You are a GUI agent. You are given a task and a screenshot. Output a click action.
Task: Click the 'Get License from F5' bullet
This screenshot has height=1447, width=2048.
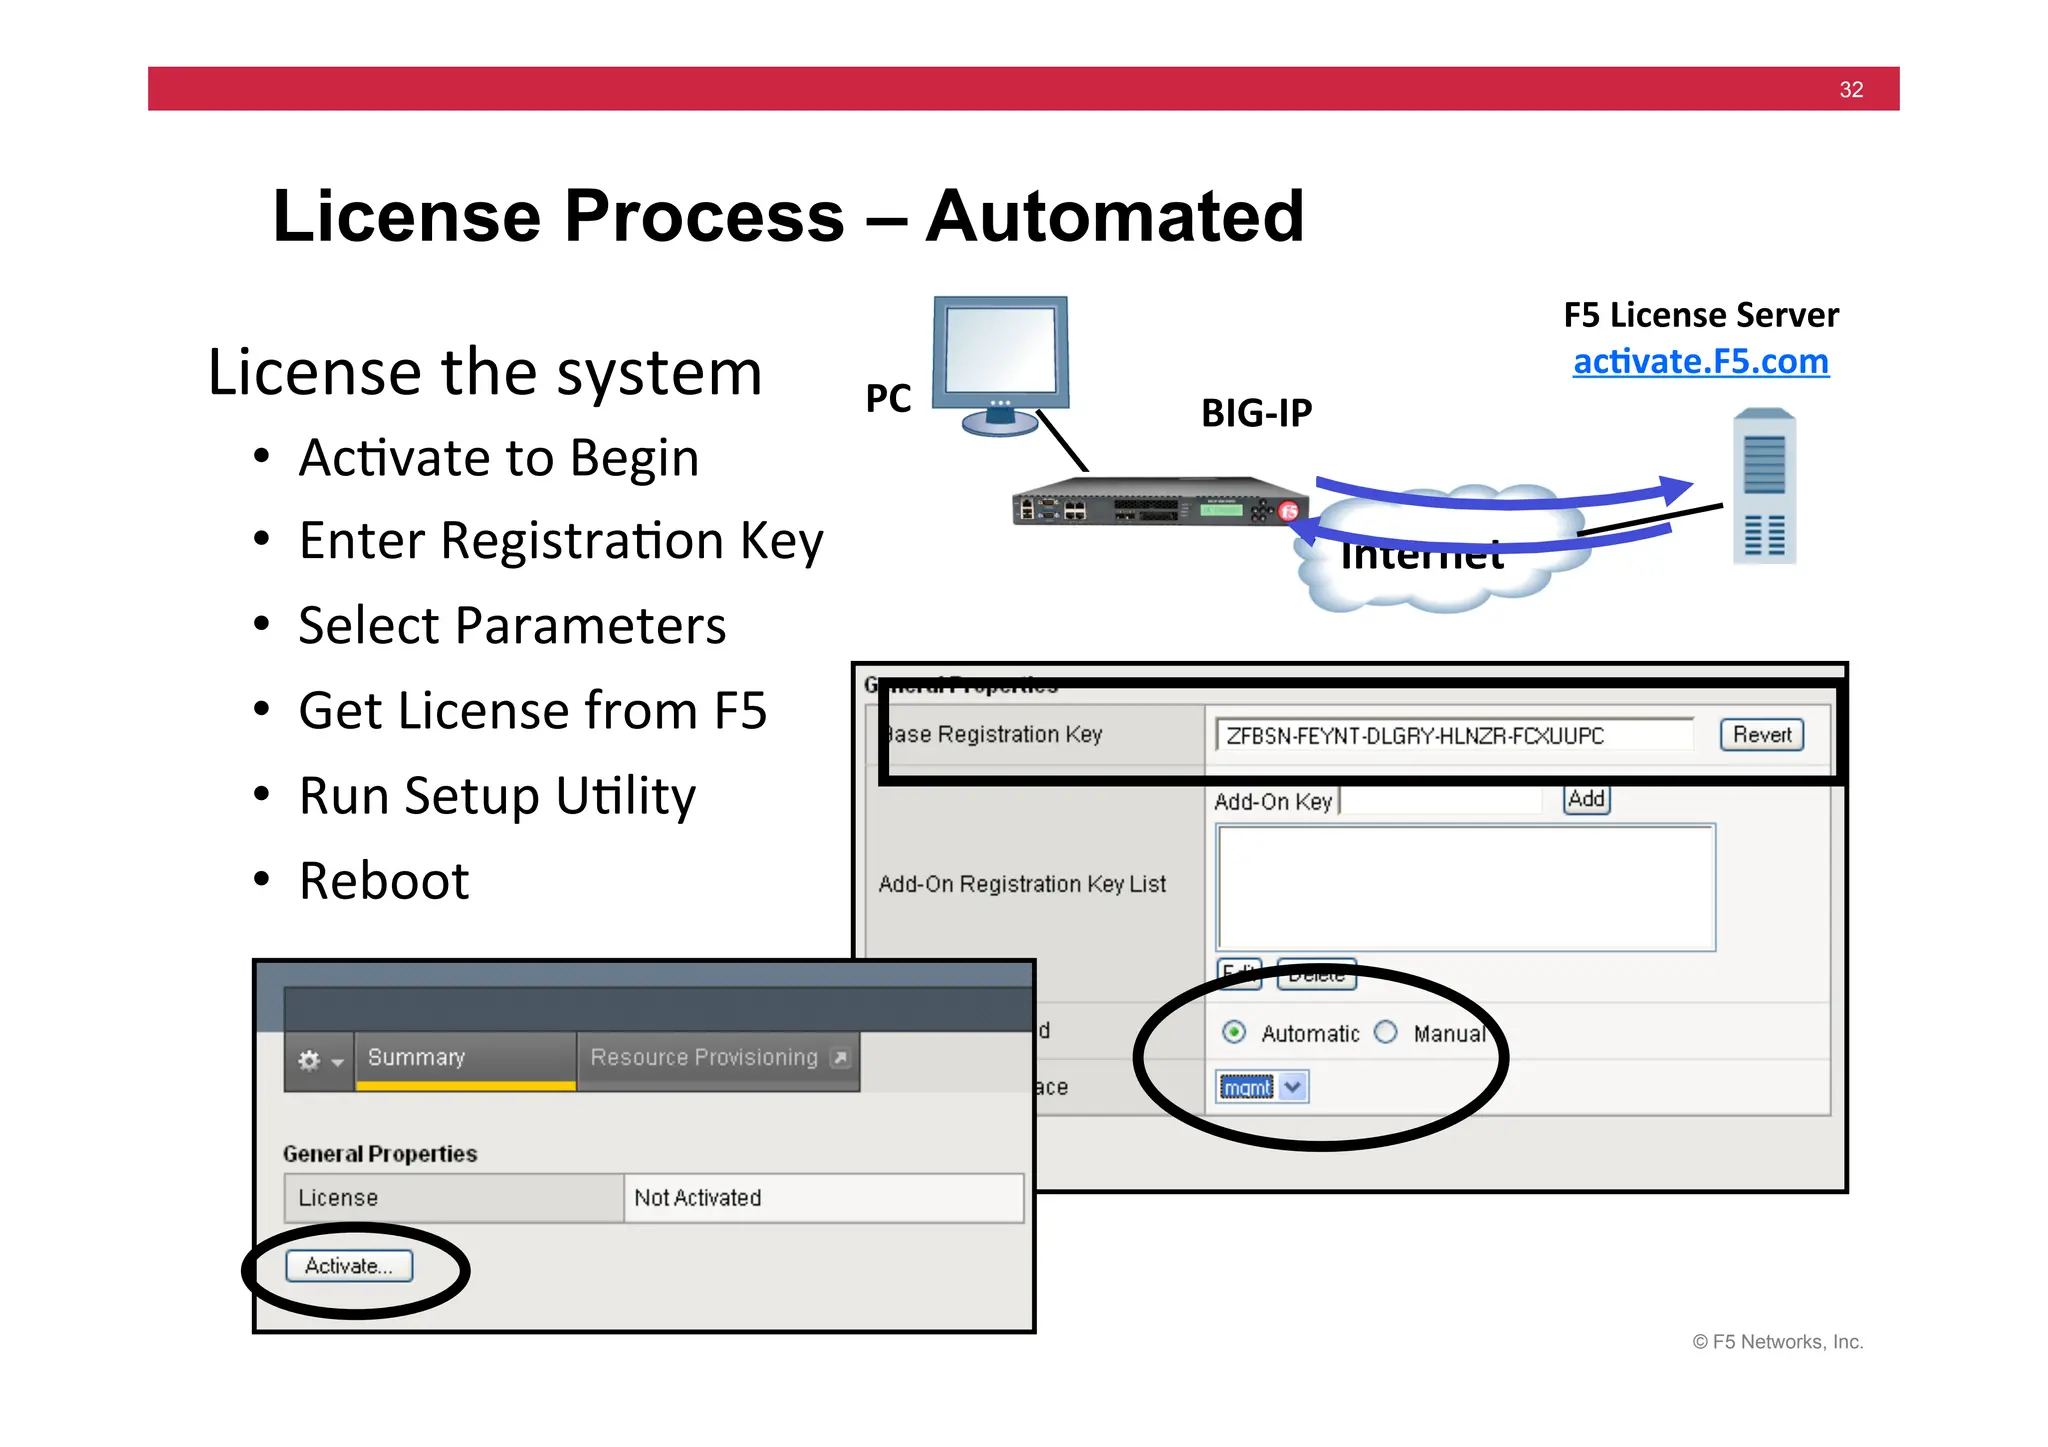click(533, 711)
